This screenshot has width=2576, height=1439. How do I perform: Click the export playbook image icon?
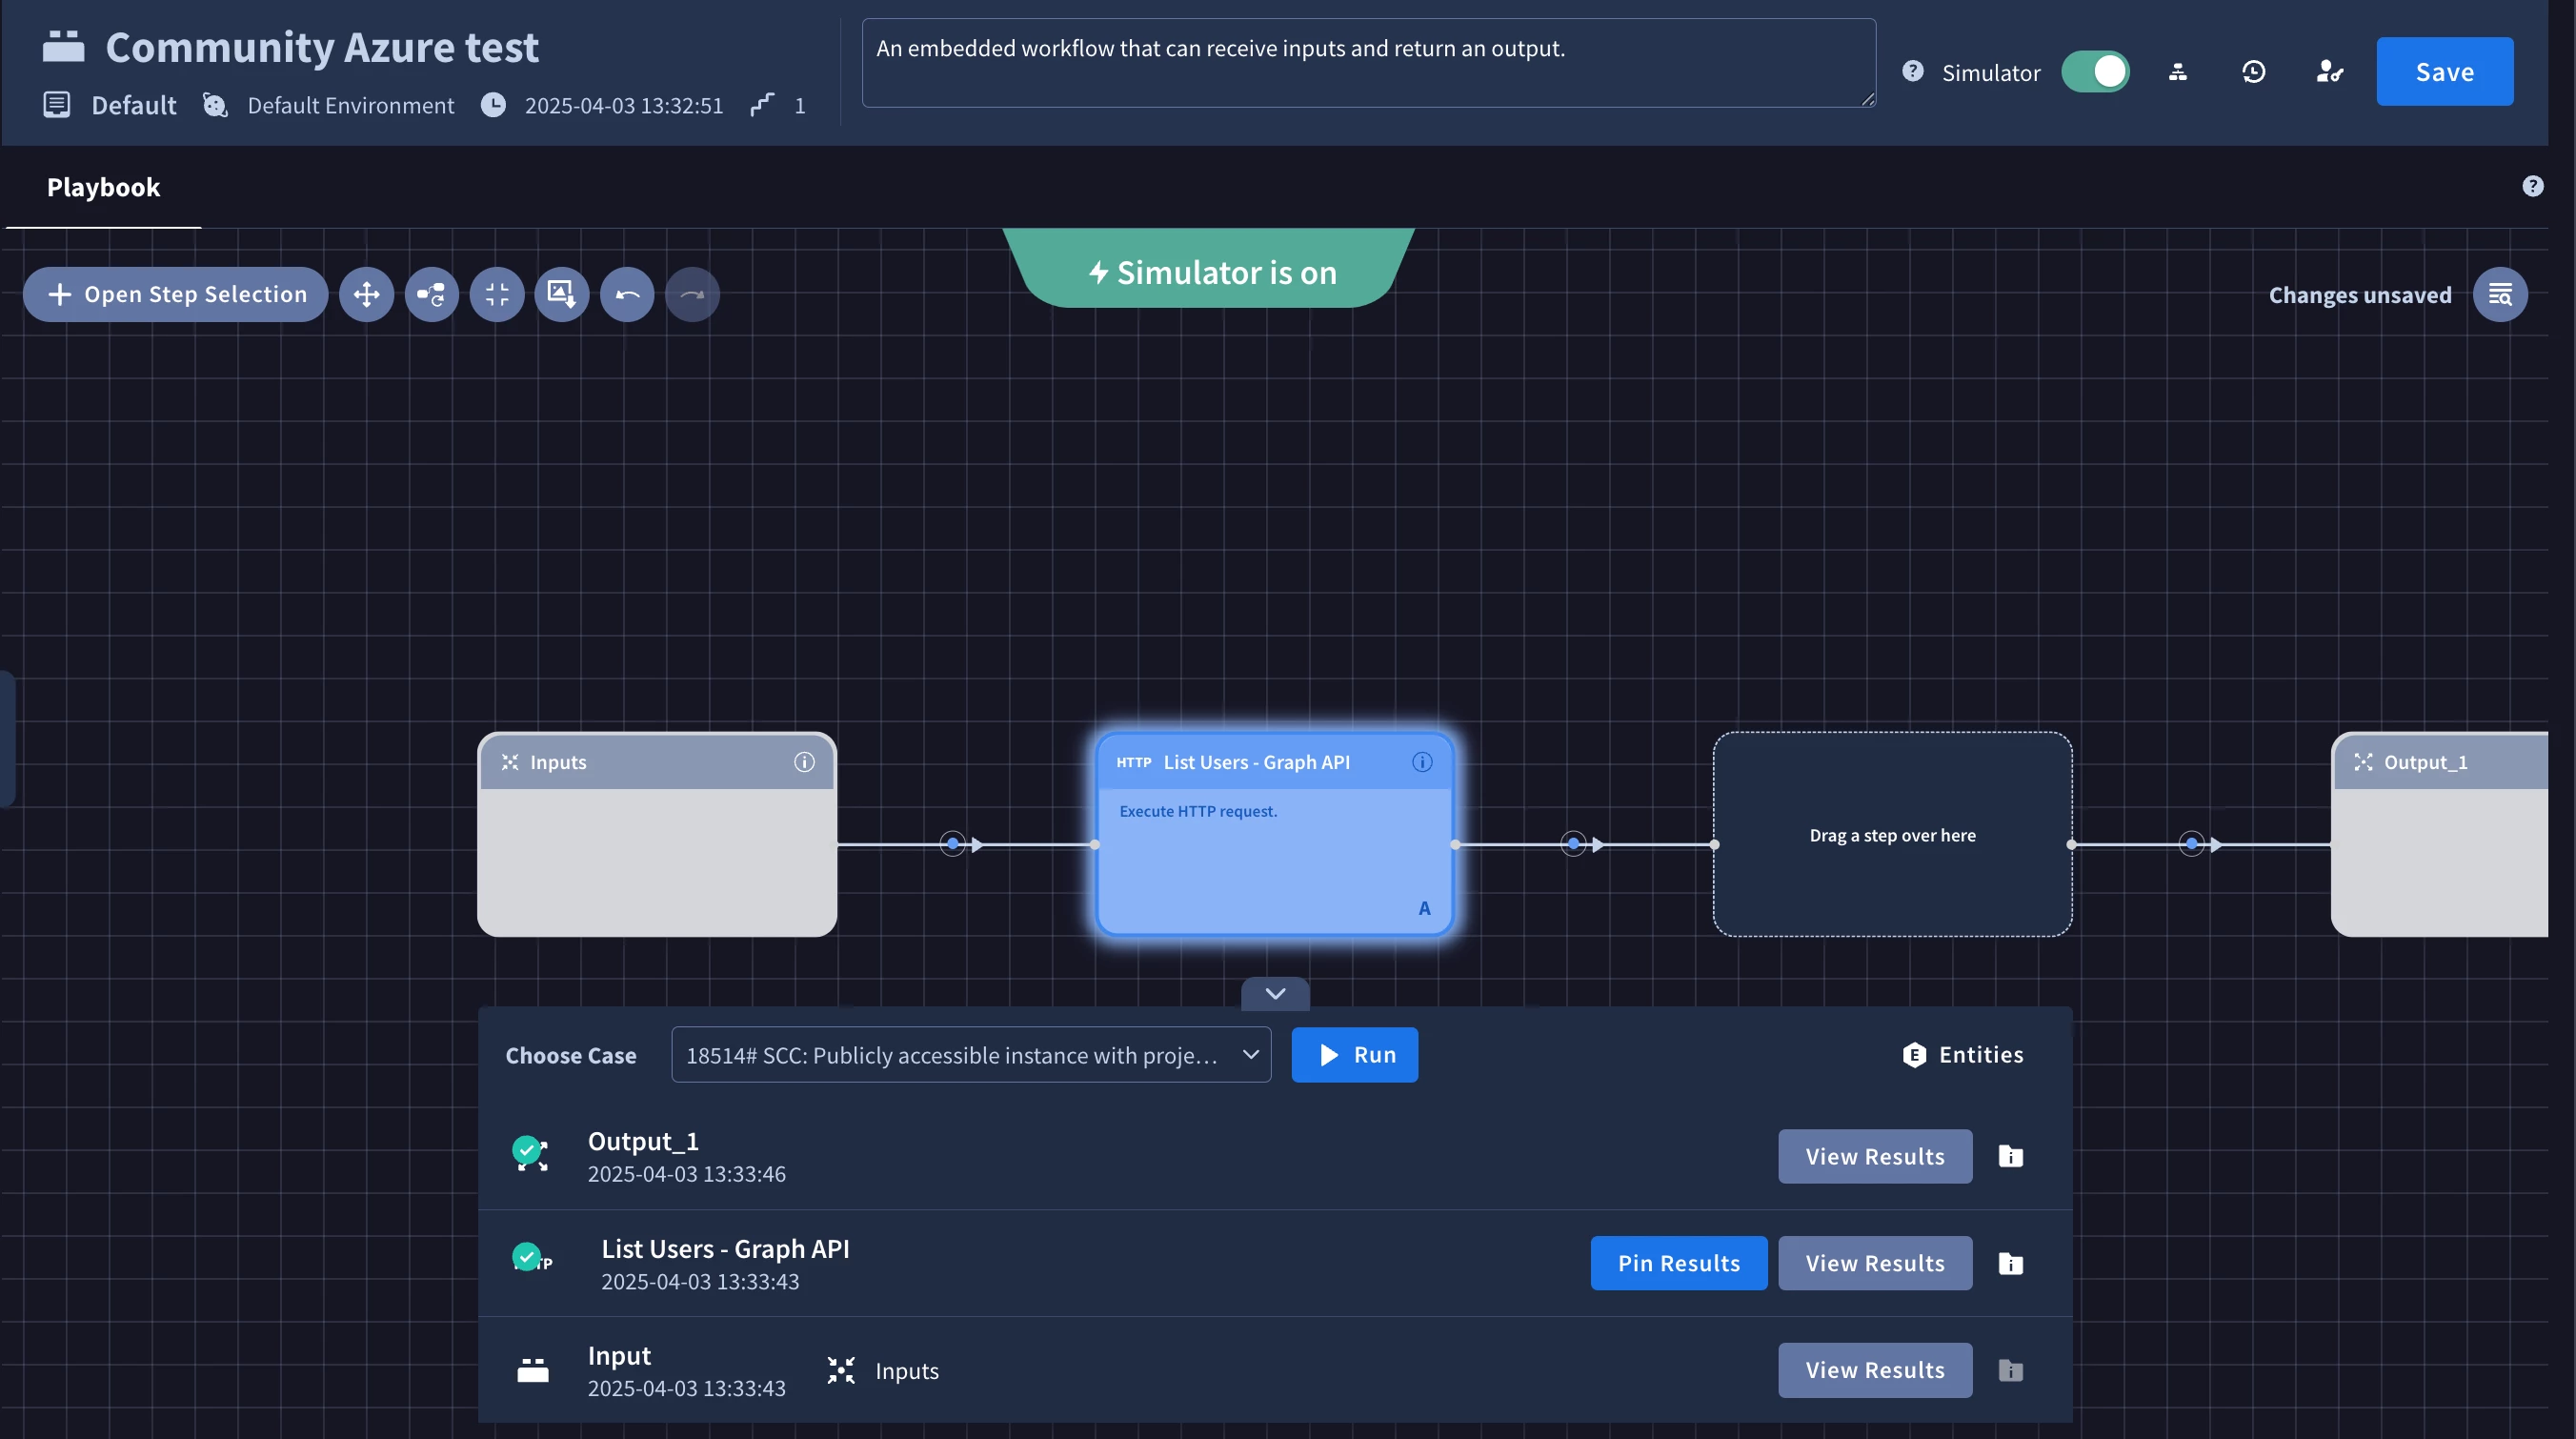[562, 294]
